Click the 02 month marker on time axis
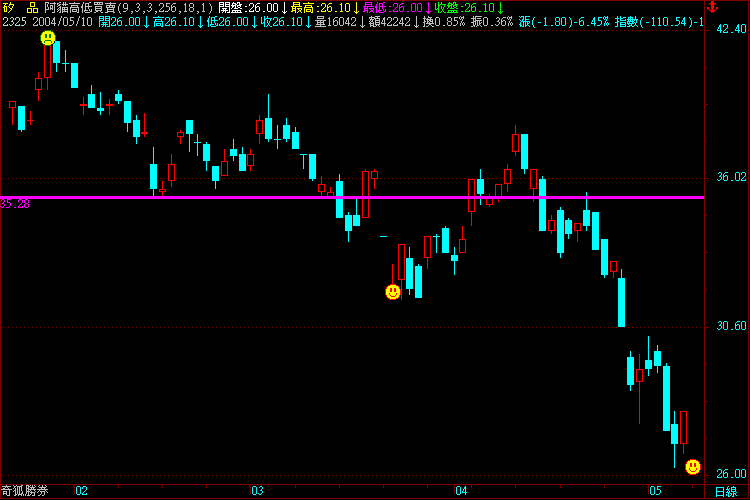Image resolution: width=750 pixels, height=500 pixels. (81, 491)
